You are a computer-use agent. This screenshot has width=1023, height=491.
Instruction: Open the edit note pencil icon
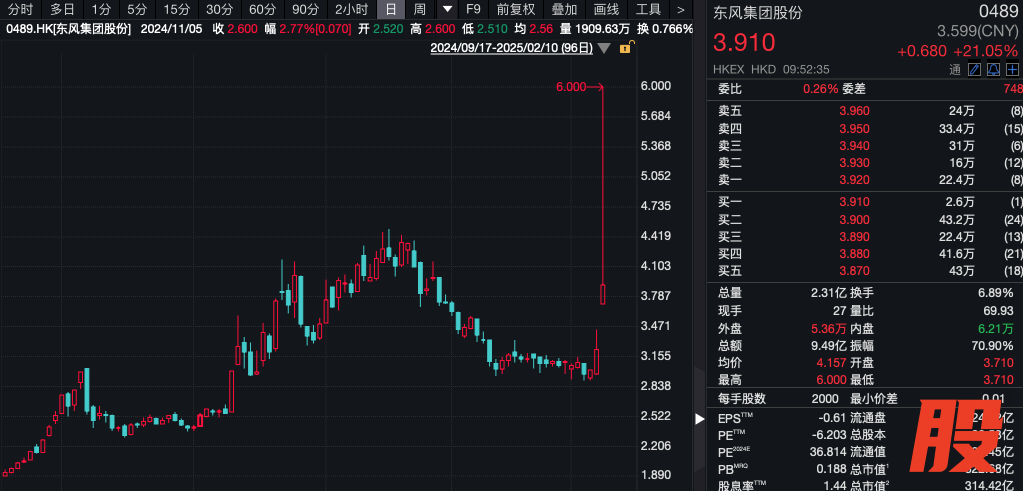974,69
